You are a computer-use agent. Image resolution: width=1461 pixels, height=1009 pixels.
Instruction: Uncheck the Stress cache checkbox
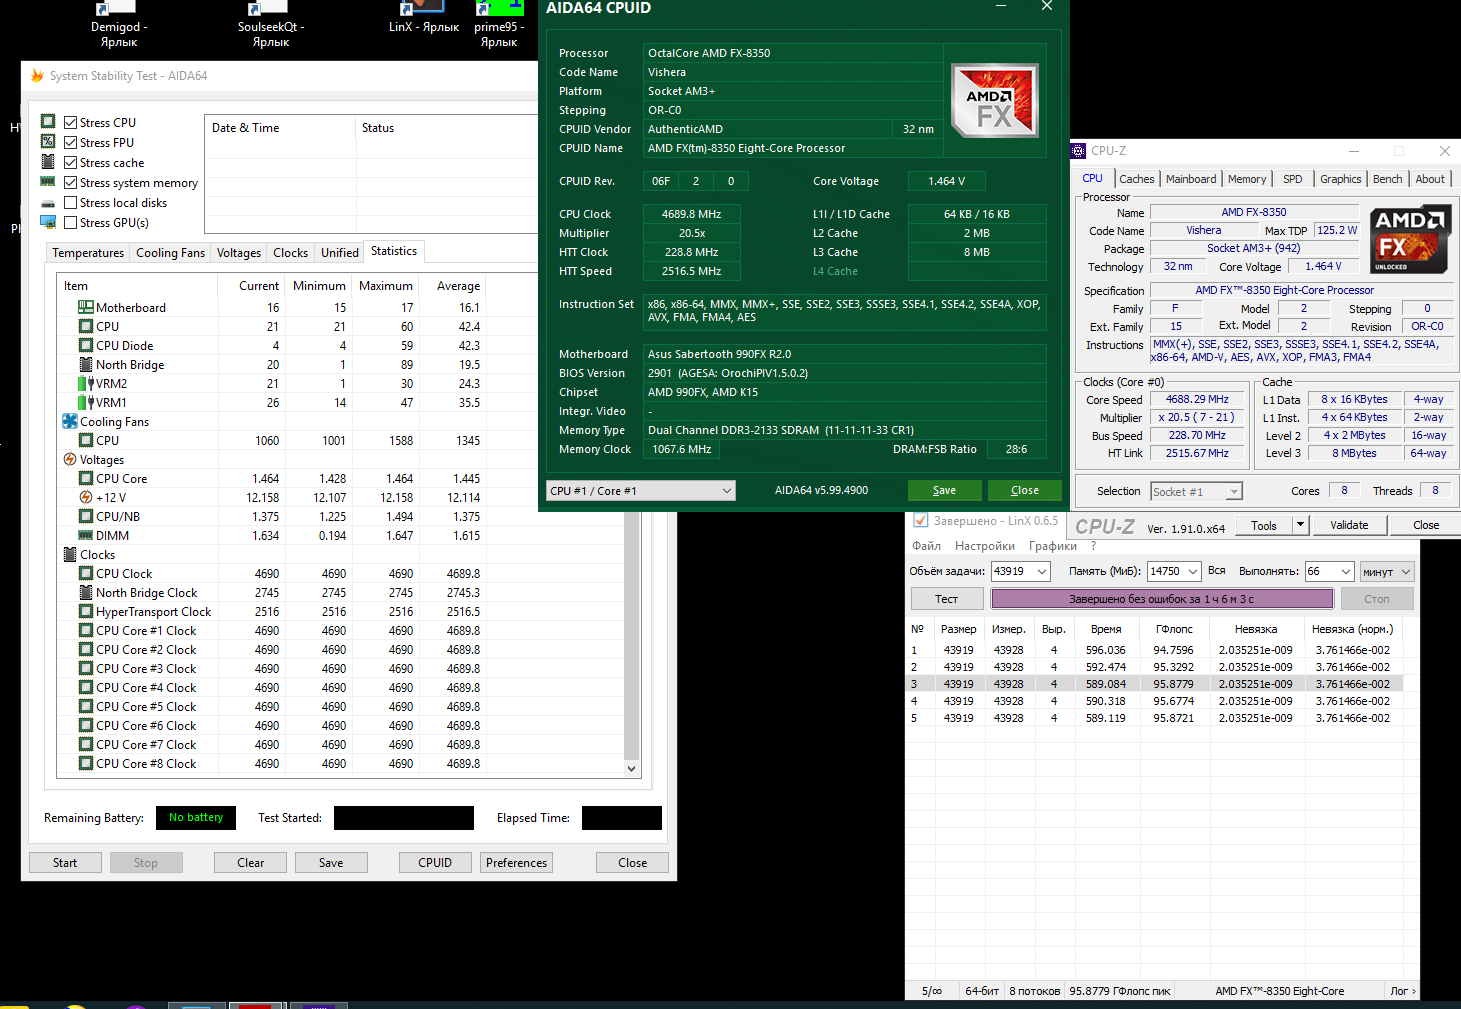tap(71, 163)
